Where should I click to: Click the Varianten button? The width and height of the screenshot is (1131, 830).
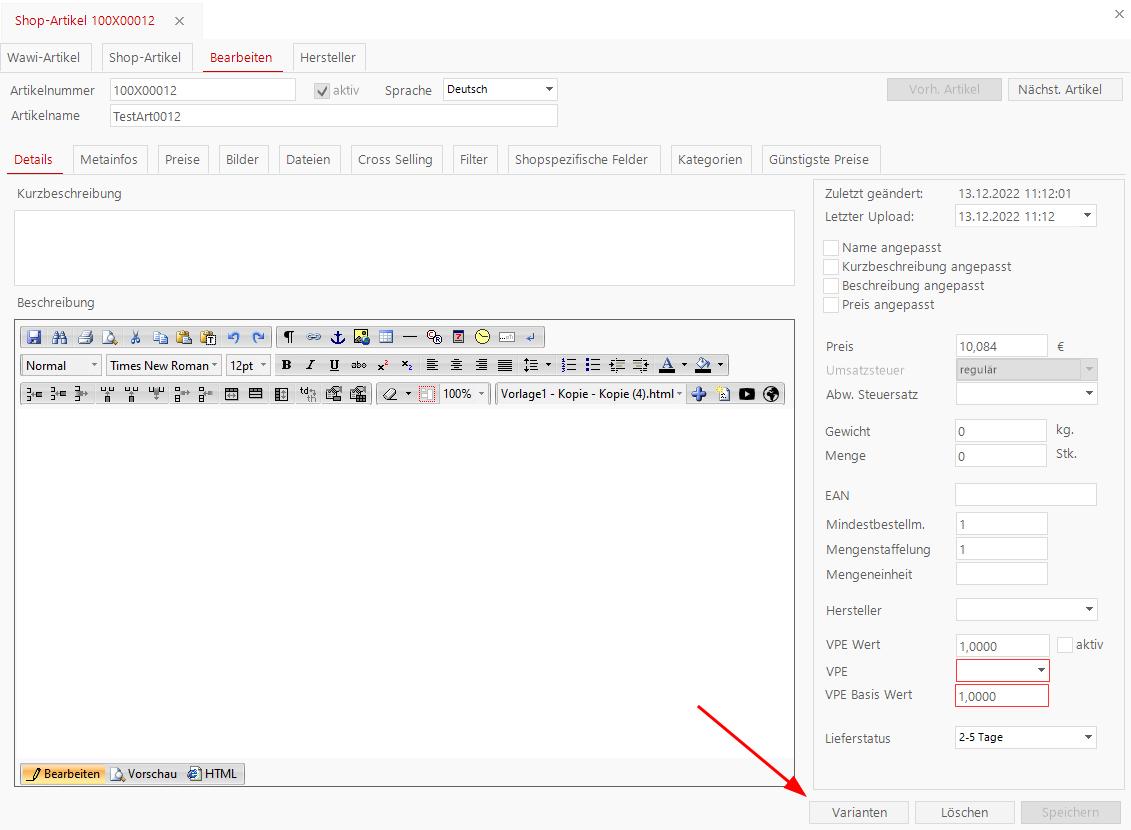(859, 813)
